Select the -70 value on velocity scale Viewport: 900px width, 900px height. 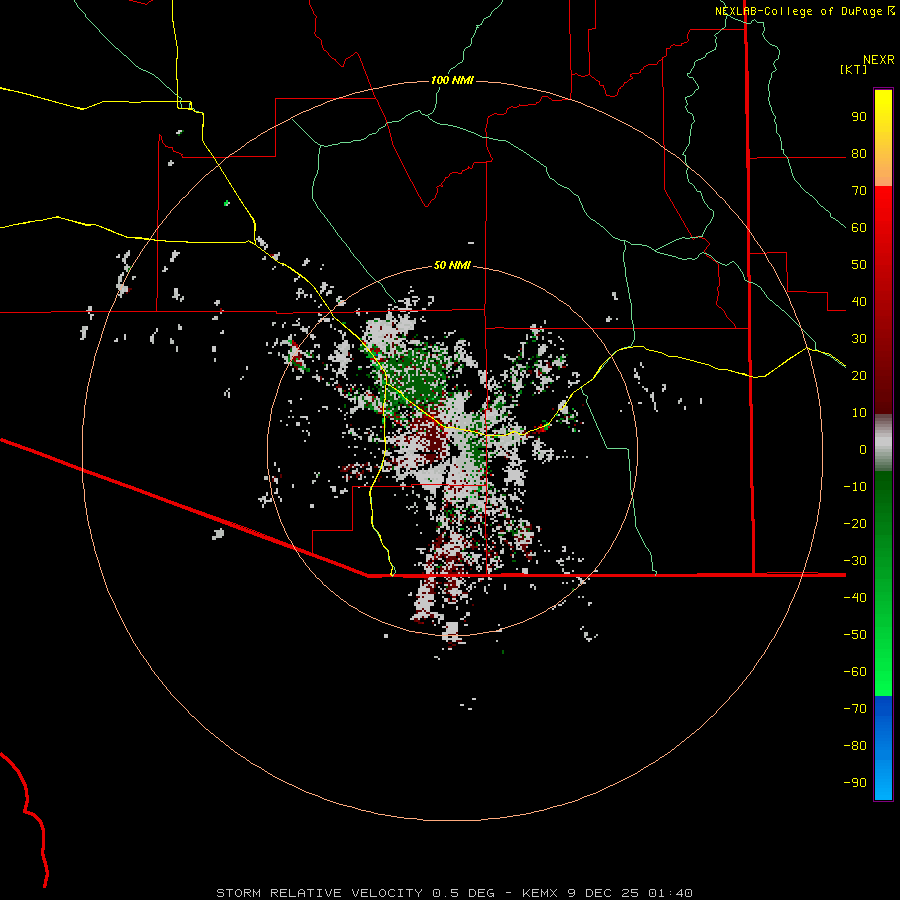pos(855,709)
